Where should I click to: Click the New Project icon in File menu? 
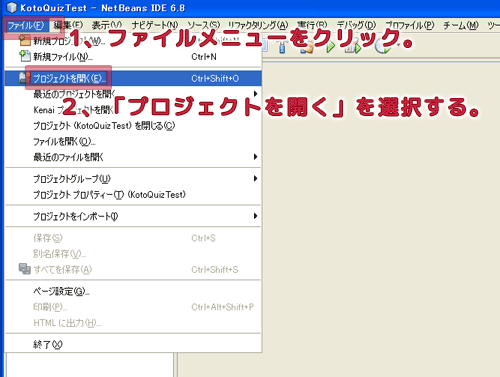tap(25, 40)
